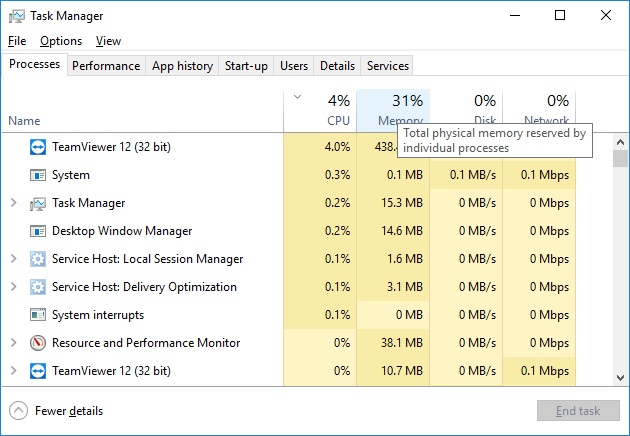
Task: Click the Delivery Optimization gear icon
Action: (x=38, y=287)
